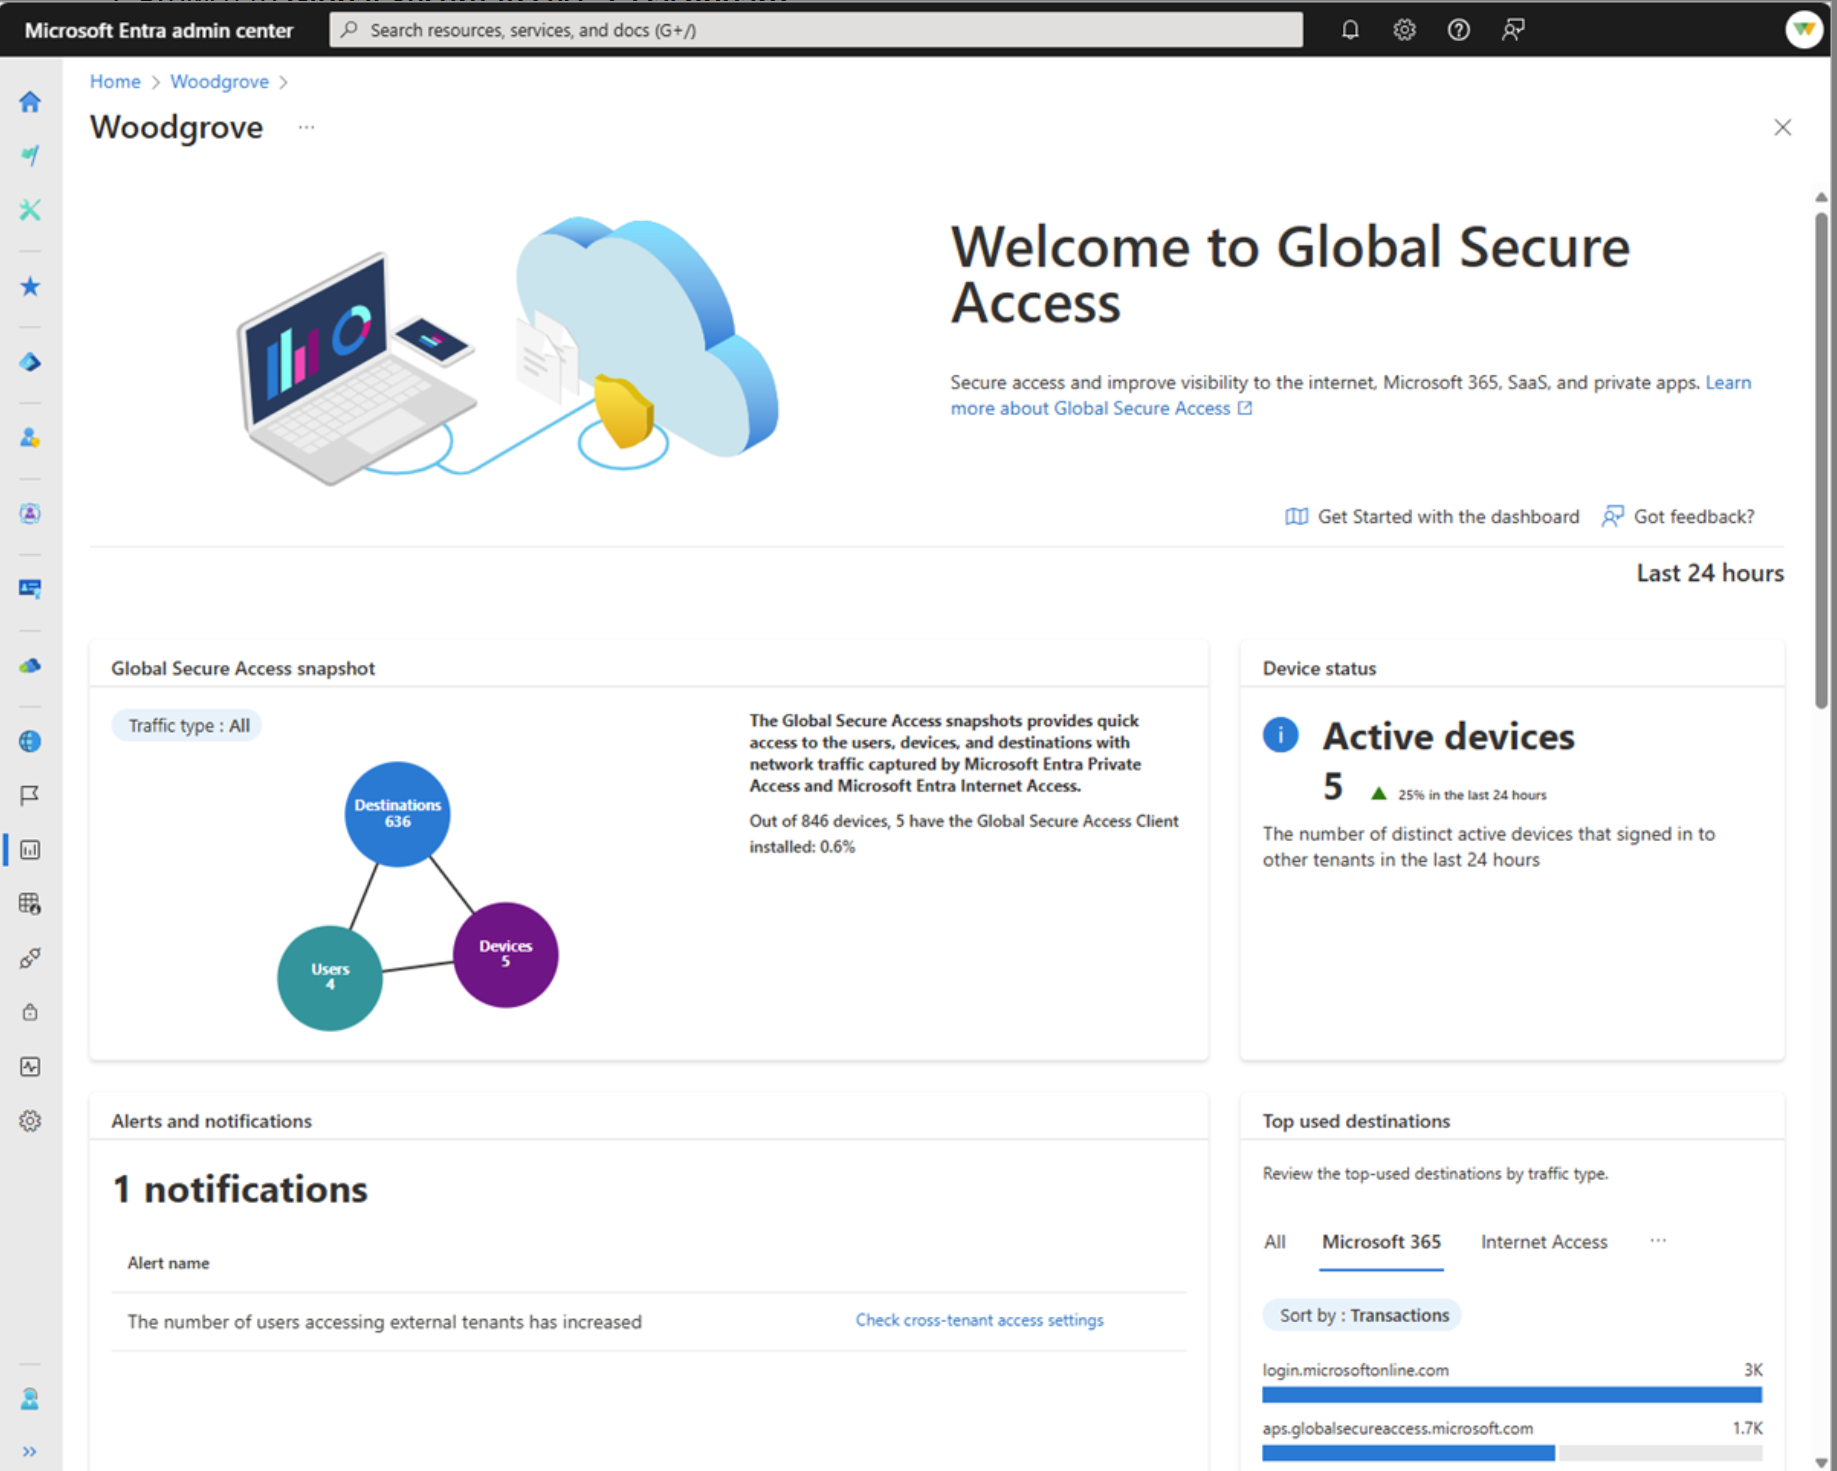Click the Last 24 hours label

(x=1709, y=573)
